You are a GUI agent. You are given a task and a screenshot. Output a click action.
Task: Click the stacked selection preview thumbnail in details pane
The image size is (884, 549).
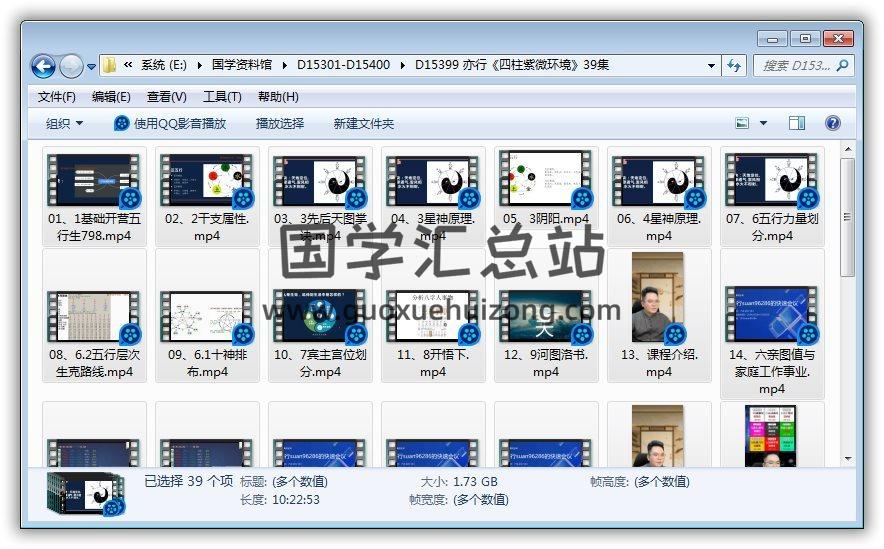86,494
